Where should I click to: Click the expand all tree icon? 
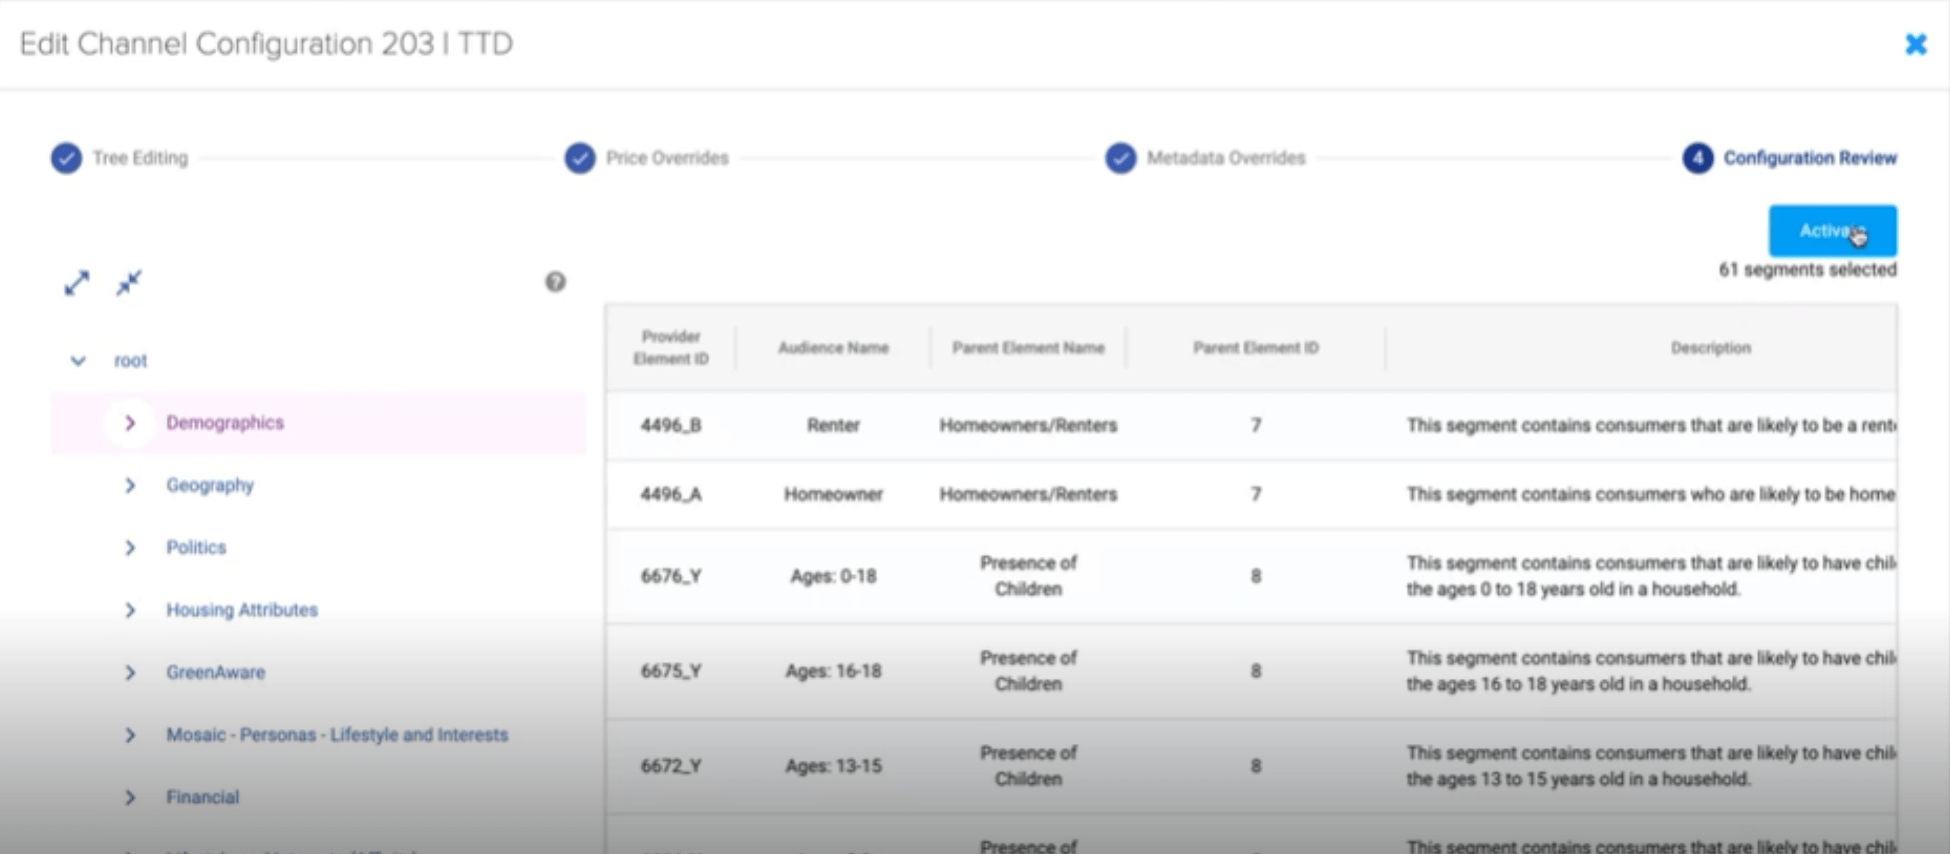click(x=76, y=283)
